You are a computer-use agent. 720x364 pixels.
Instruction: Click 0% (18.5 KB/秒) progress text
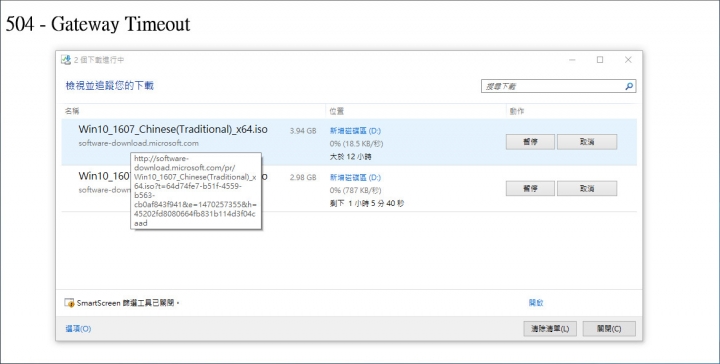point(356,144)
